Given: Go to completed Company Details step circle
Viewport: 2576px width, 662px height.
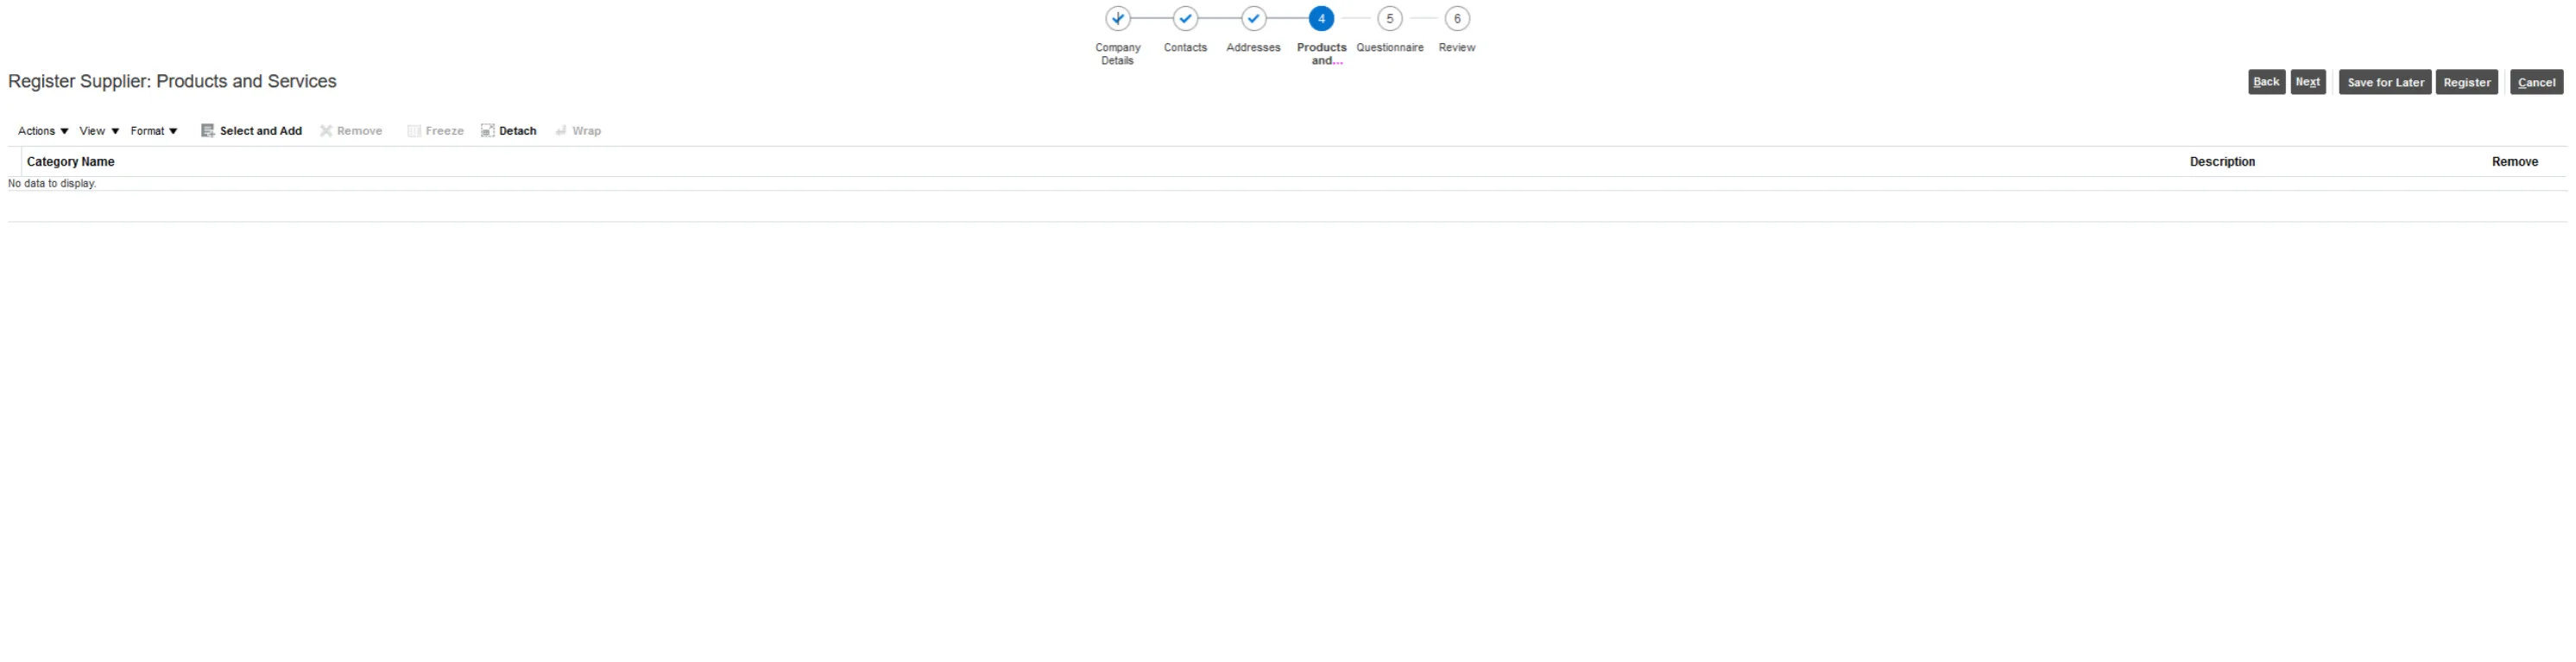Looking at the screenshot, I should tap(1117, 19).
